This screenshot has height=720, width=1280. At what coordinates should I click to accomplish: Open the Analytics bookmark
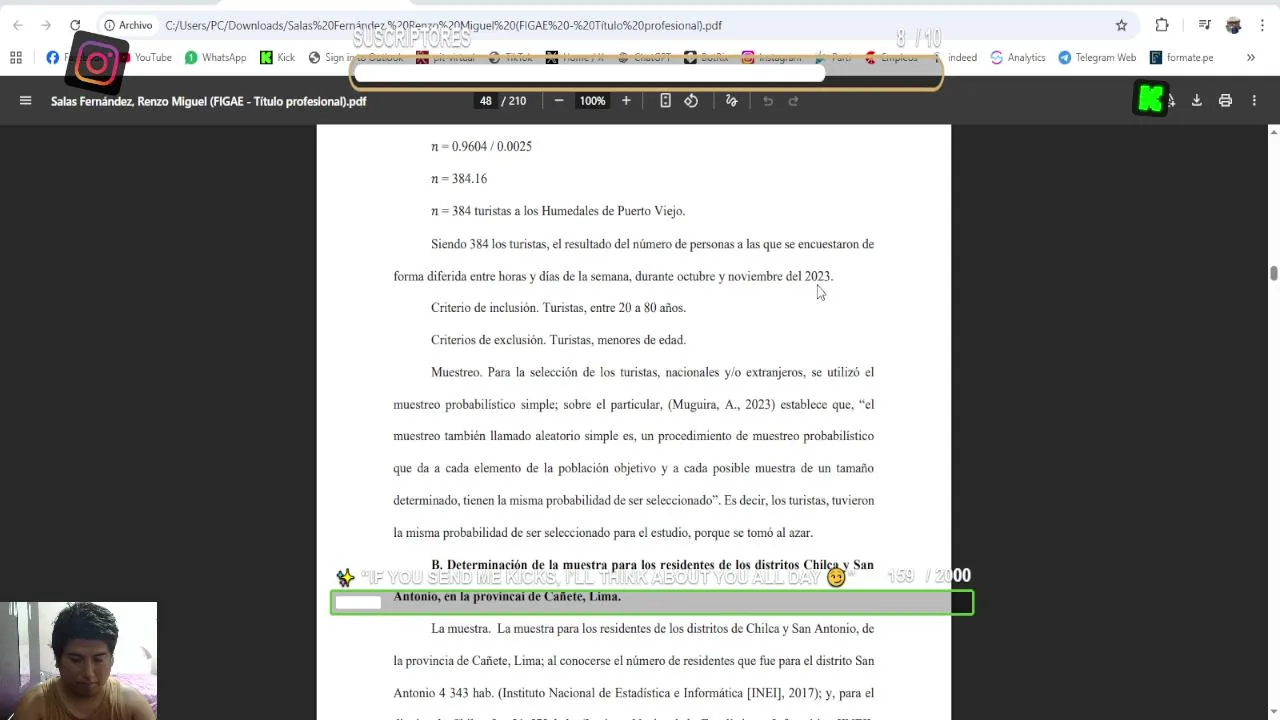click(x=1018, y=58)
